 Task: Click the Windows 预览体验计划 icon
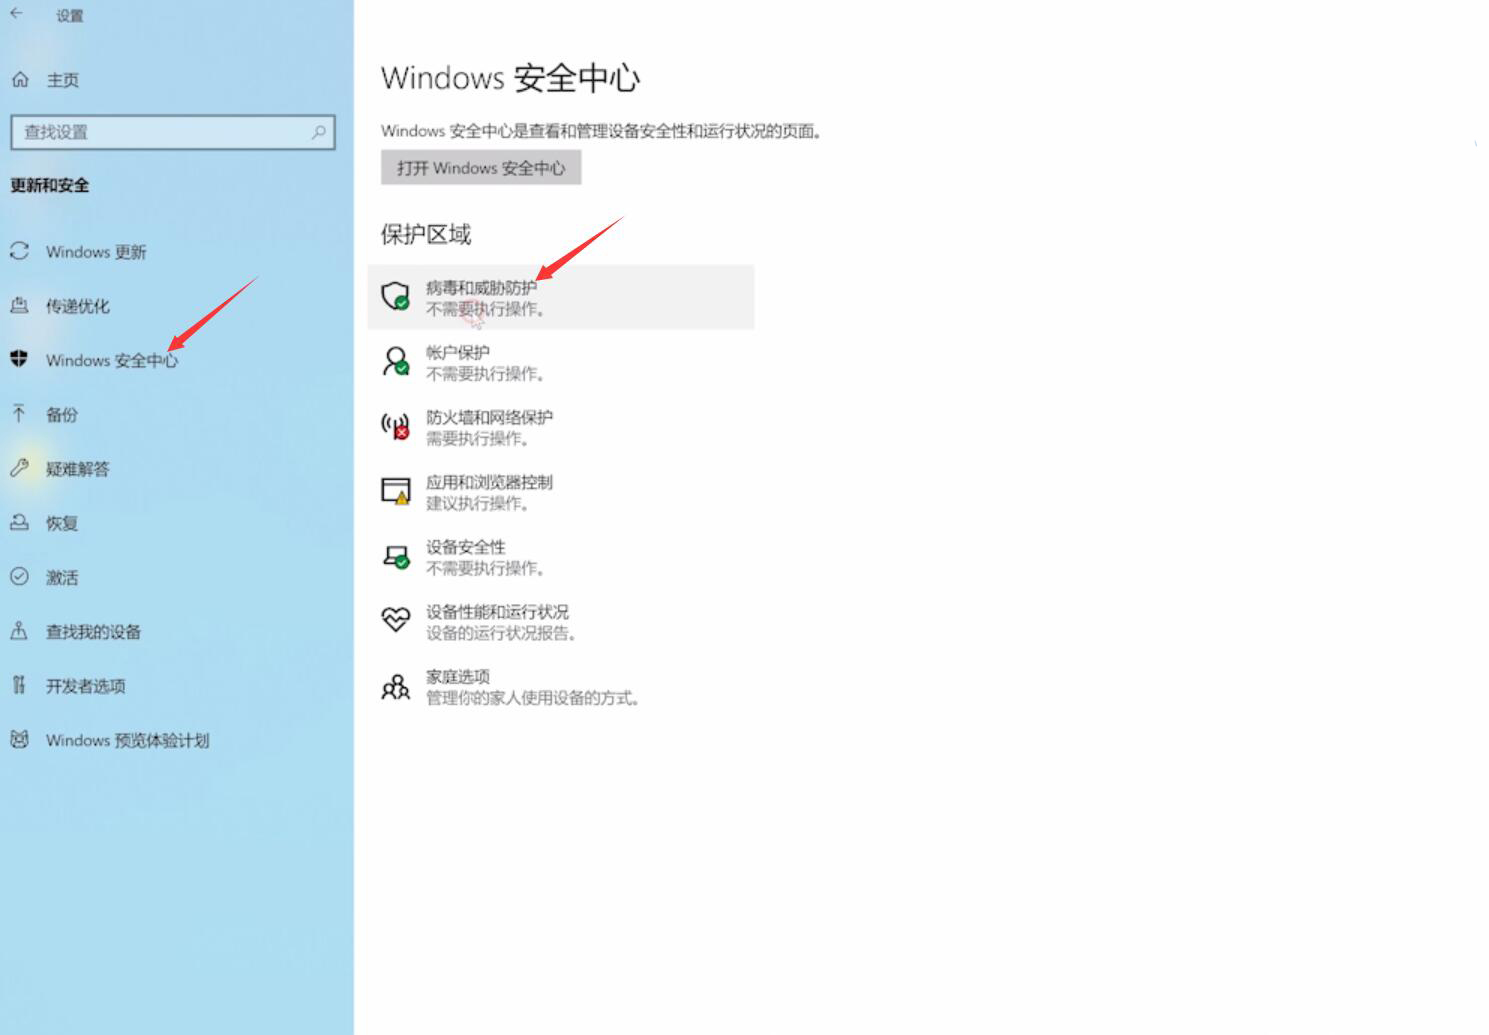19,739
